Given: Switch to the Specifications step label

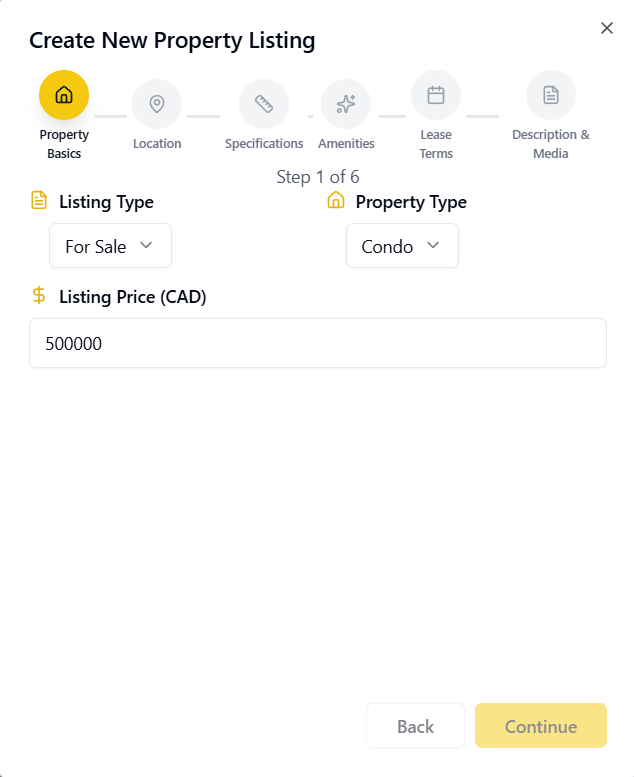Looking at the screenshot, I should (x=264, y=144).
